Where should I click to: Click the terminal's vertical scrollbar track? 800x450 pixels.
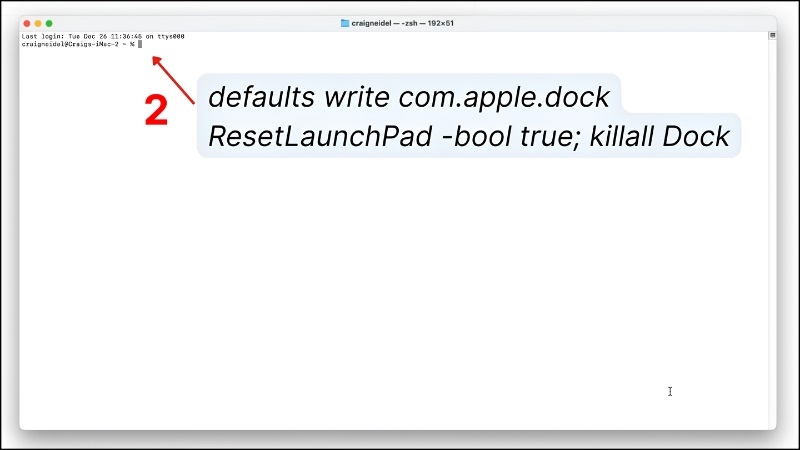(x=772, y=235)
